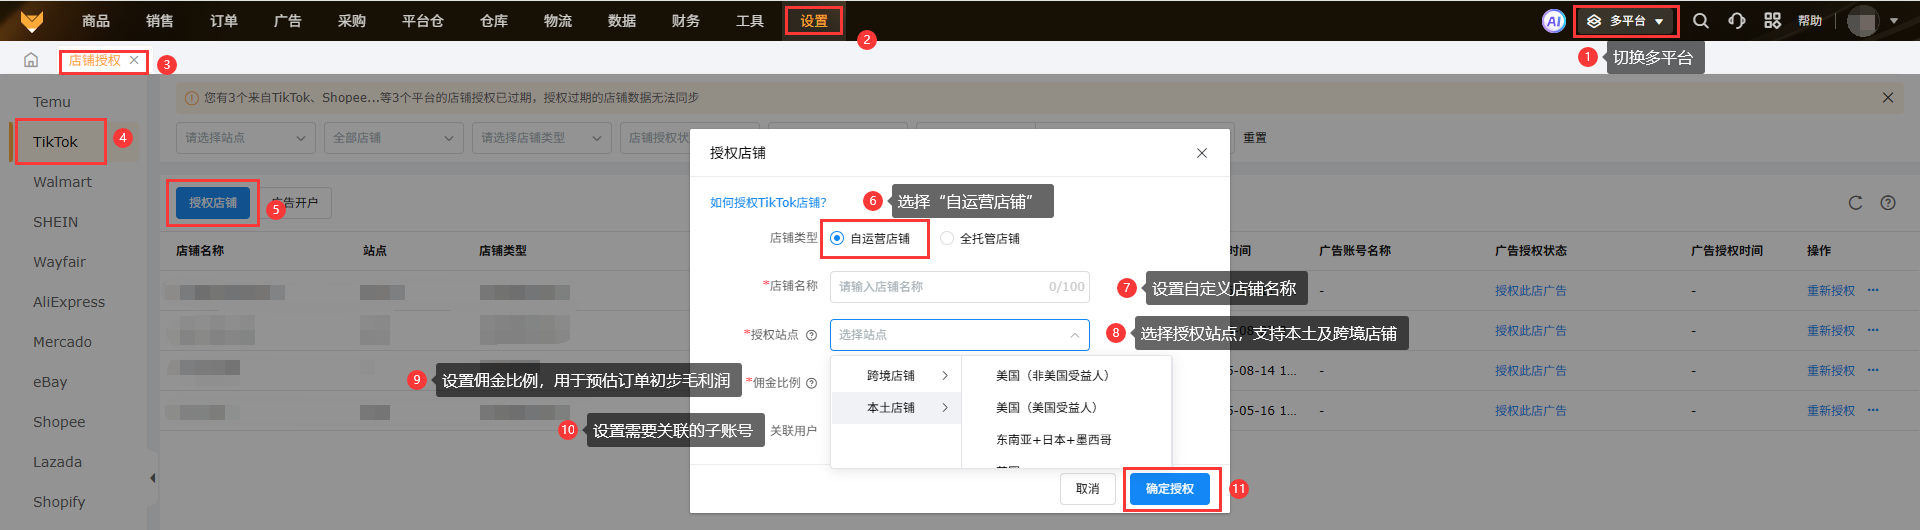Open the 全部店铺 filter dropdown
This screenshot has height=530, width=1920.
394,138
